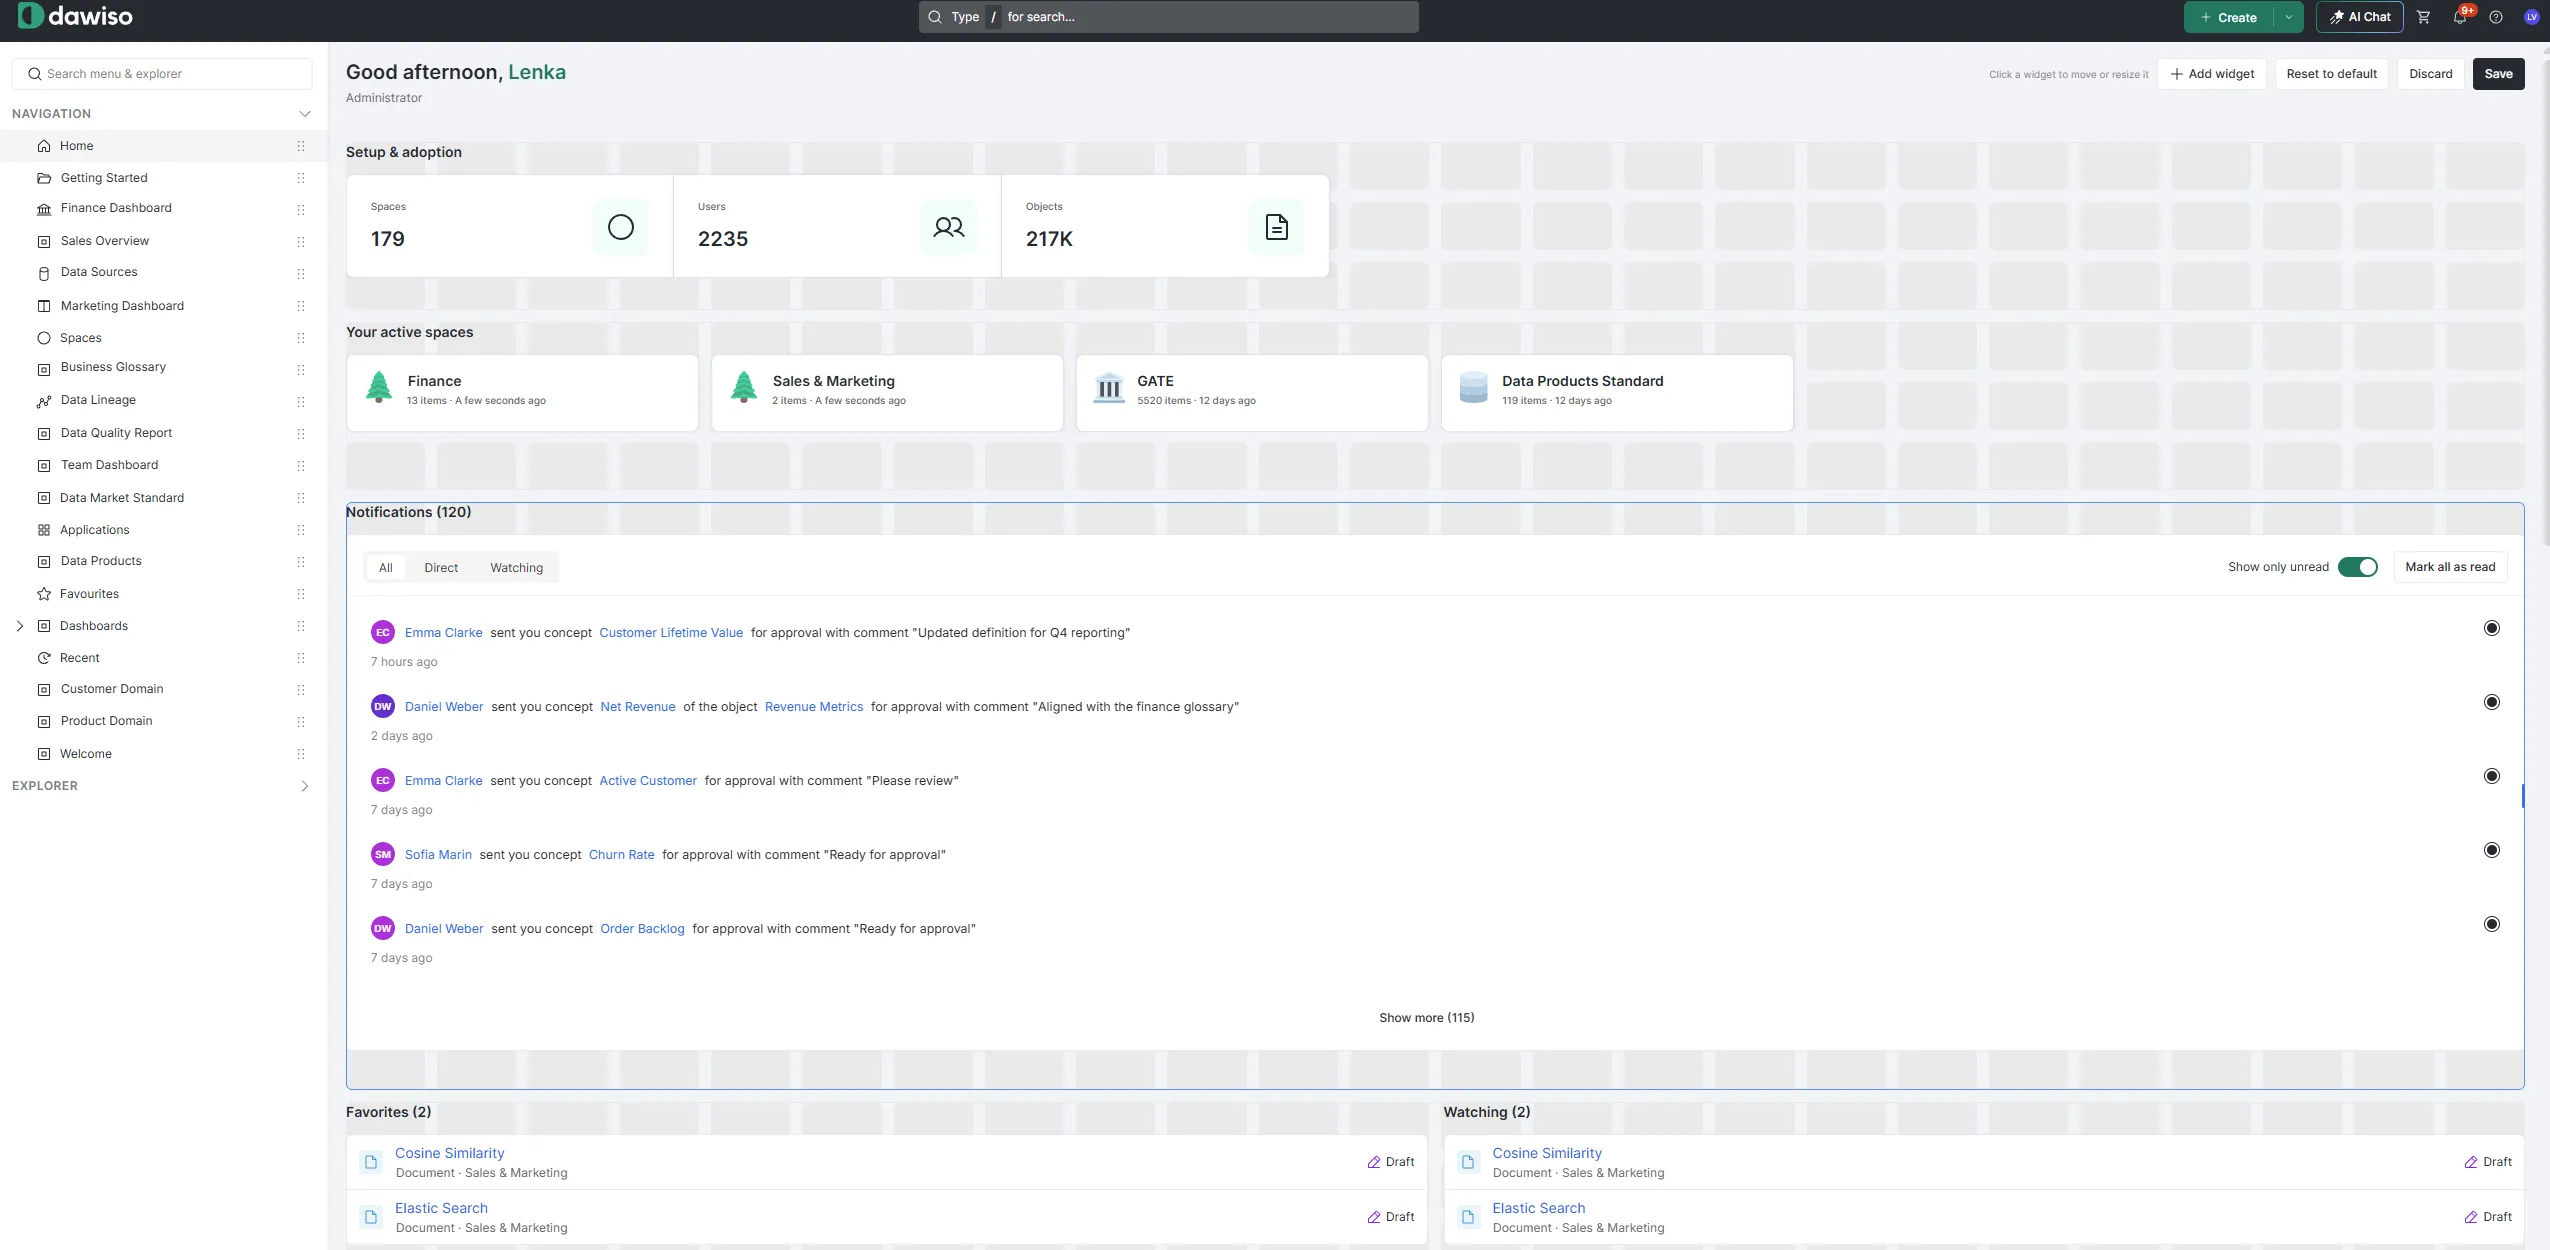The height and width of the screenshot is (1250, 2550).
Task: Expand the EXPLORER section
Action: (305, 786)
